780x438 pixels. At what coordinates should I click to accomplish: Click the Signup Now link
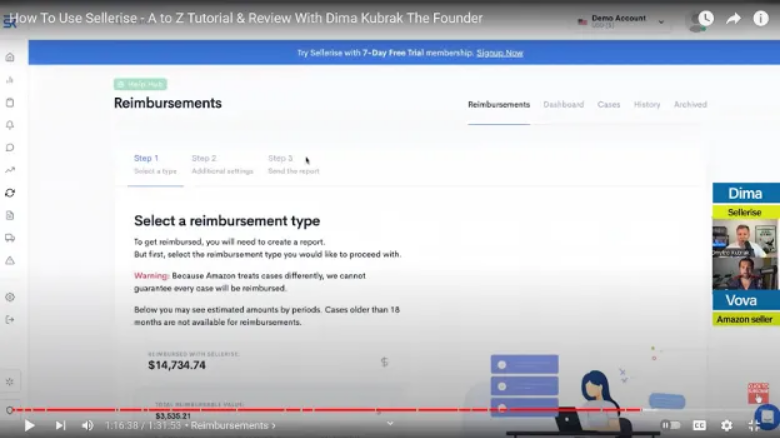(499, 53)
